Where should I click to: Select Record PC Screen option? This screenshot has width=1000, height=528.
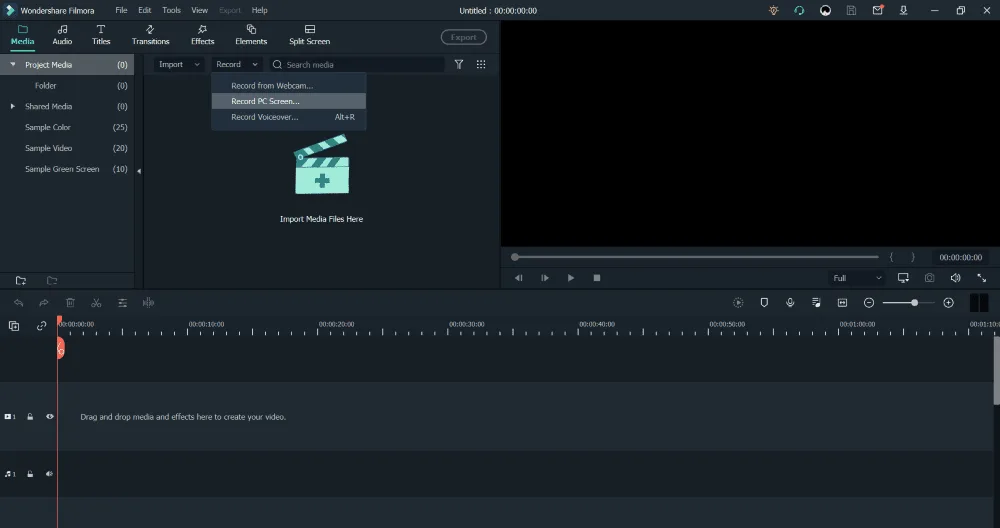(x=289, y=101)
